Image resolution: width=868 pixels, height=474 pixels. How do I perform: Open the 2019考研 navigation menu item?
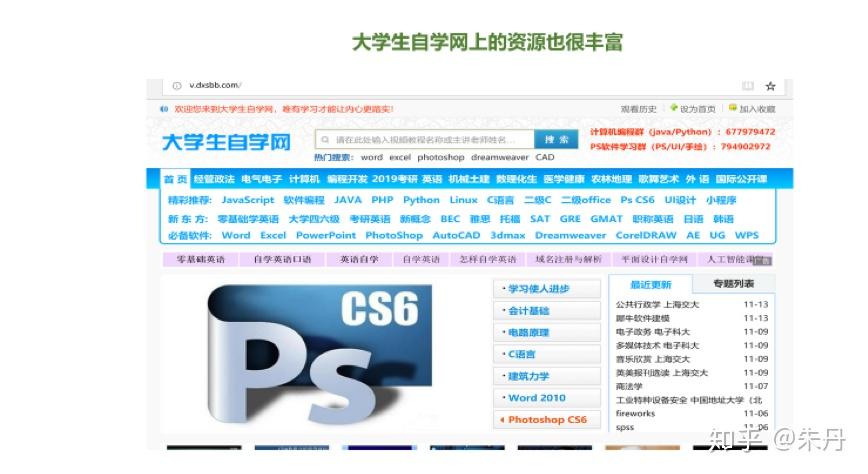point(394,179)
